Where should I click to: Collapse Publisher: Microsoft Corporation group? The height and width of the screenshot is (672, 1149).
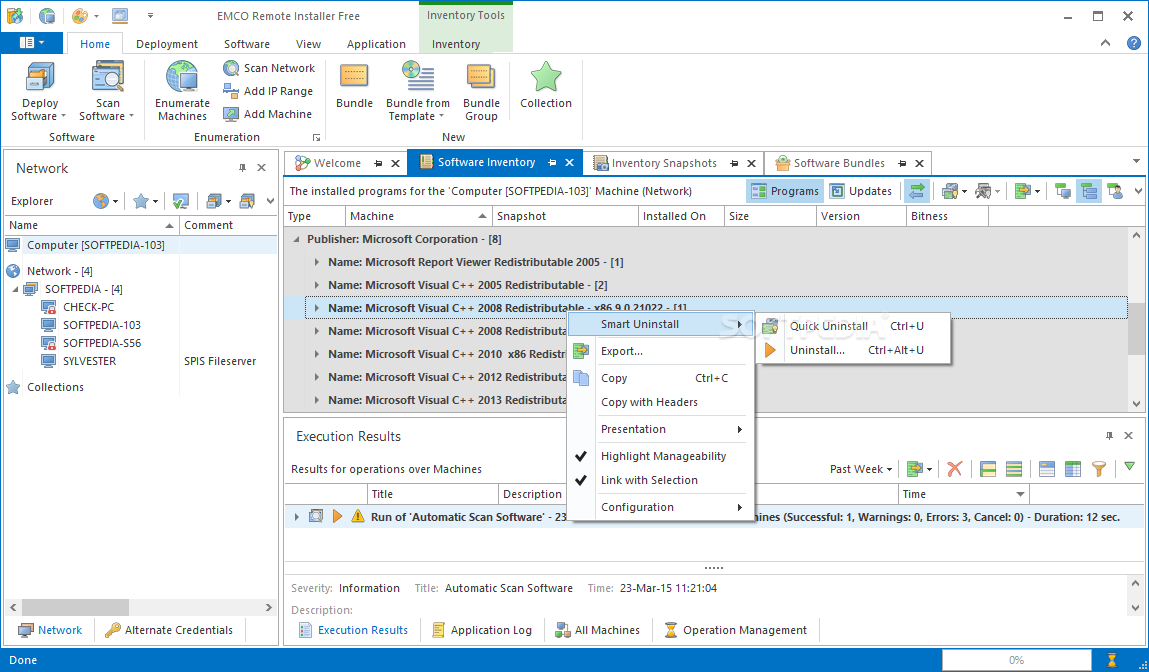(297, 239)
